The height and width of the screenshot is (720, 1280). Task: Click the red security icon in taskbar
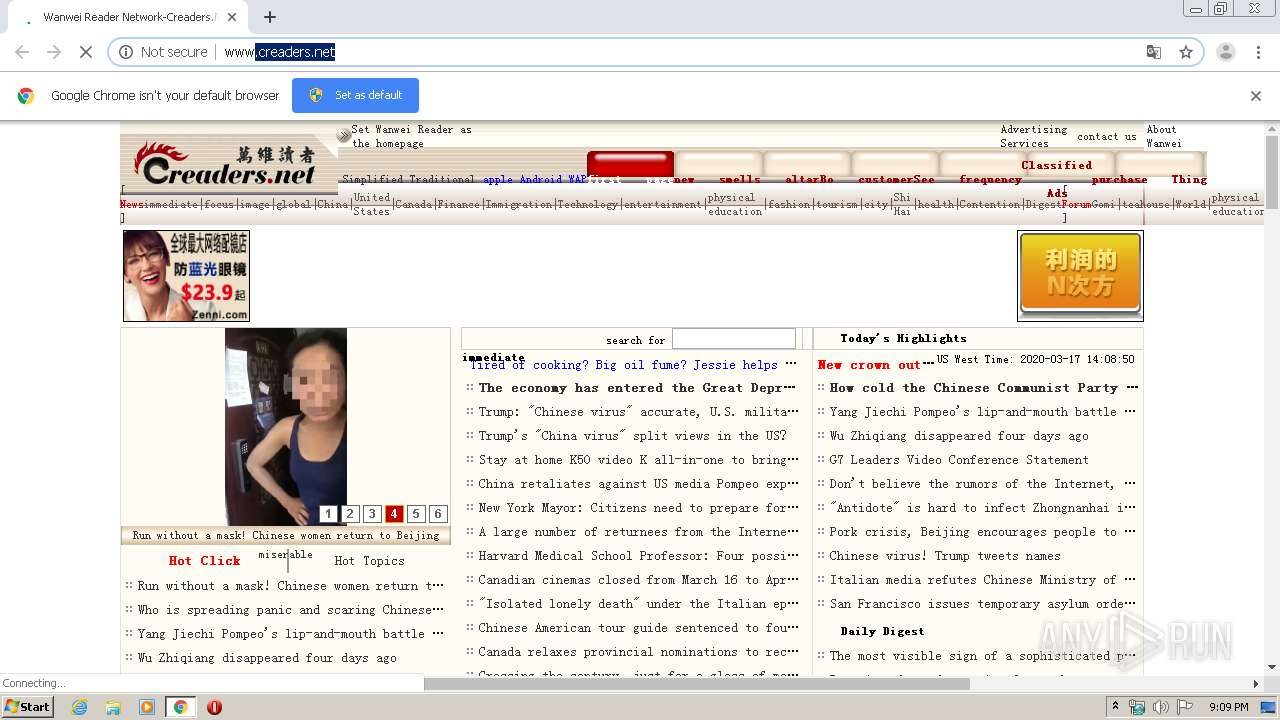coord(214,707)
